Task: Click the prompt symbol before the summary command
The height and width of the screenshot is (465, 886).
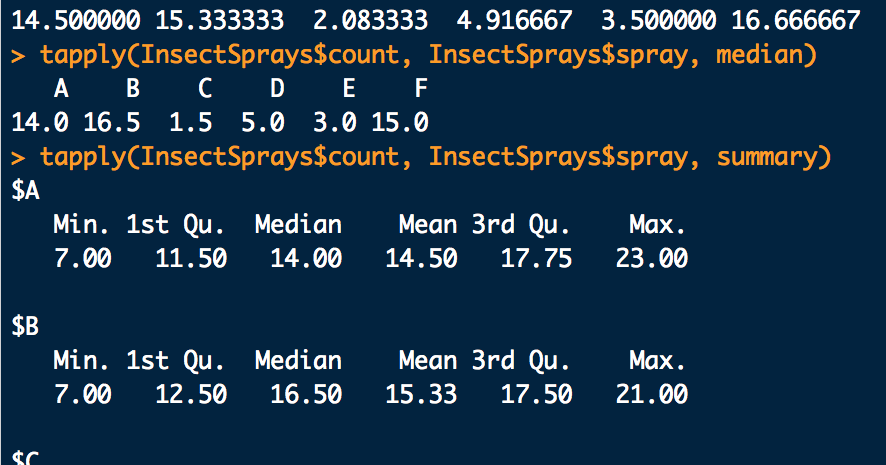Action: click(x=17, y=157)
